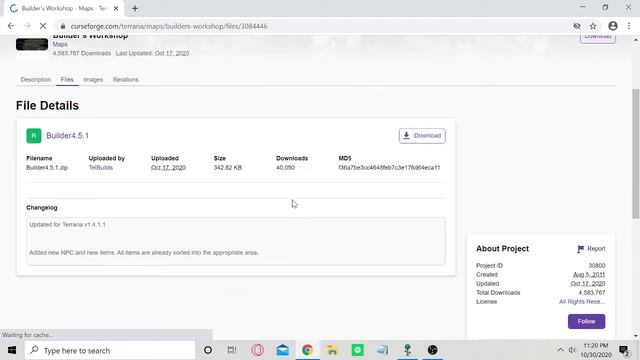Click the crossed-out eye icon in the address bar
Screen dimensions: 640x360
point(577,26)
